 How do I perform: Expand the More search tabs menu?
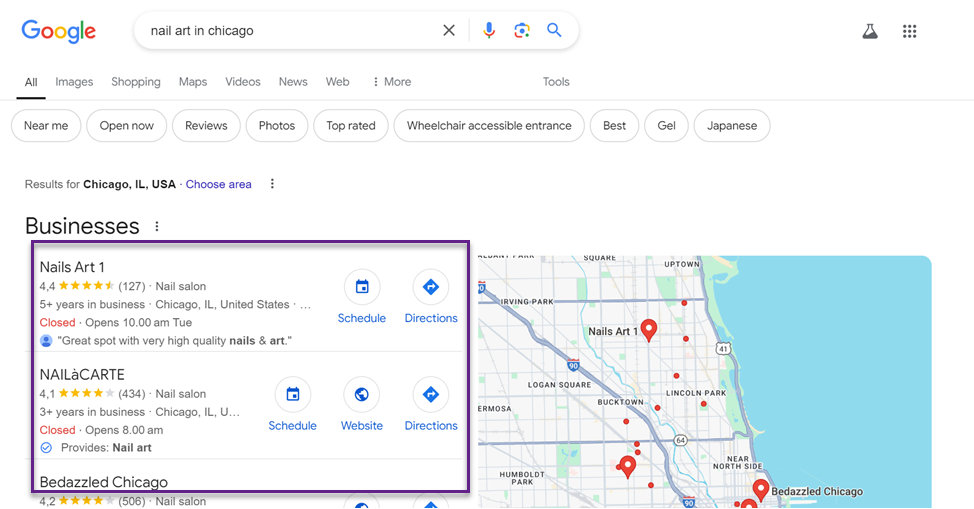pos(392,81)
